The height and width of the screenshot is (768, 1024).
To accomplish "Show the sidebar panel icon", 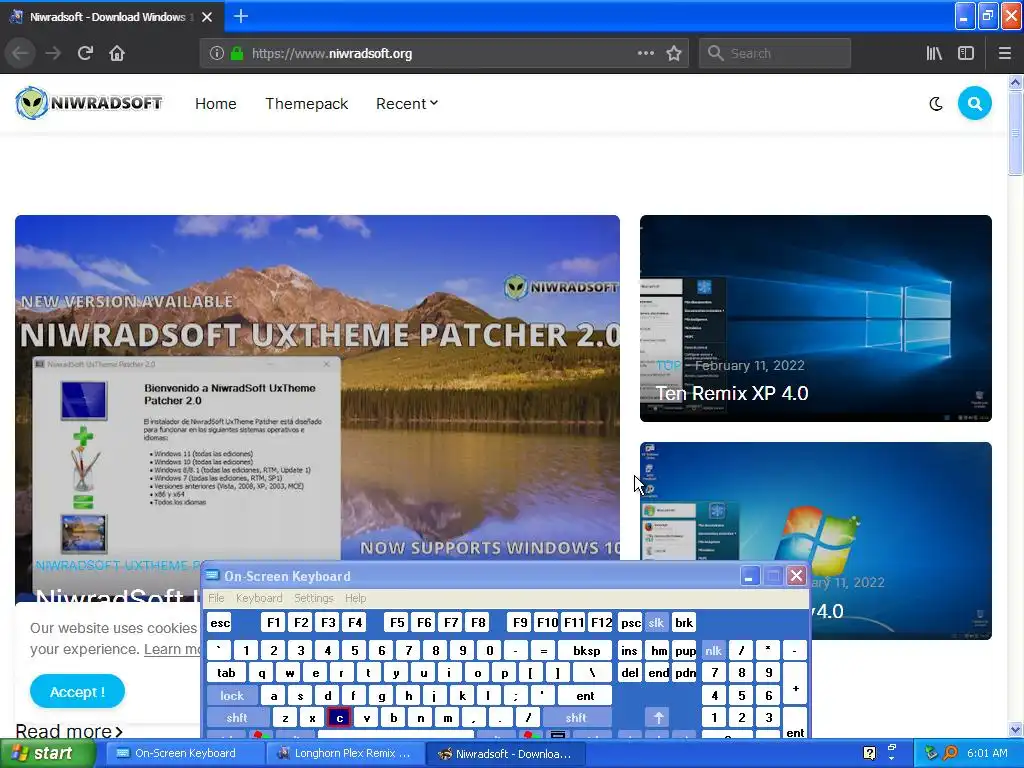I will (966, 53).
